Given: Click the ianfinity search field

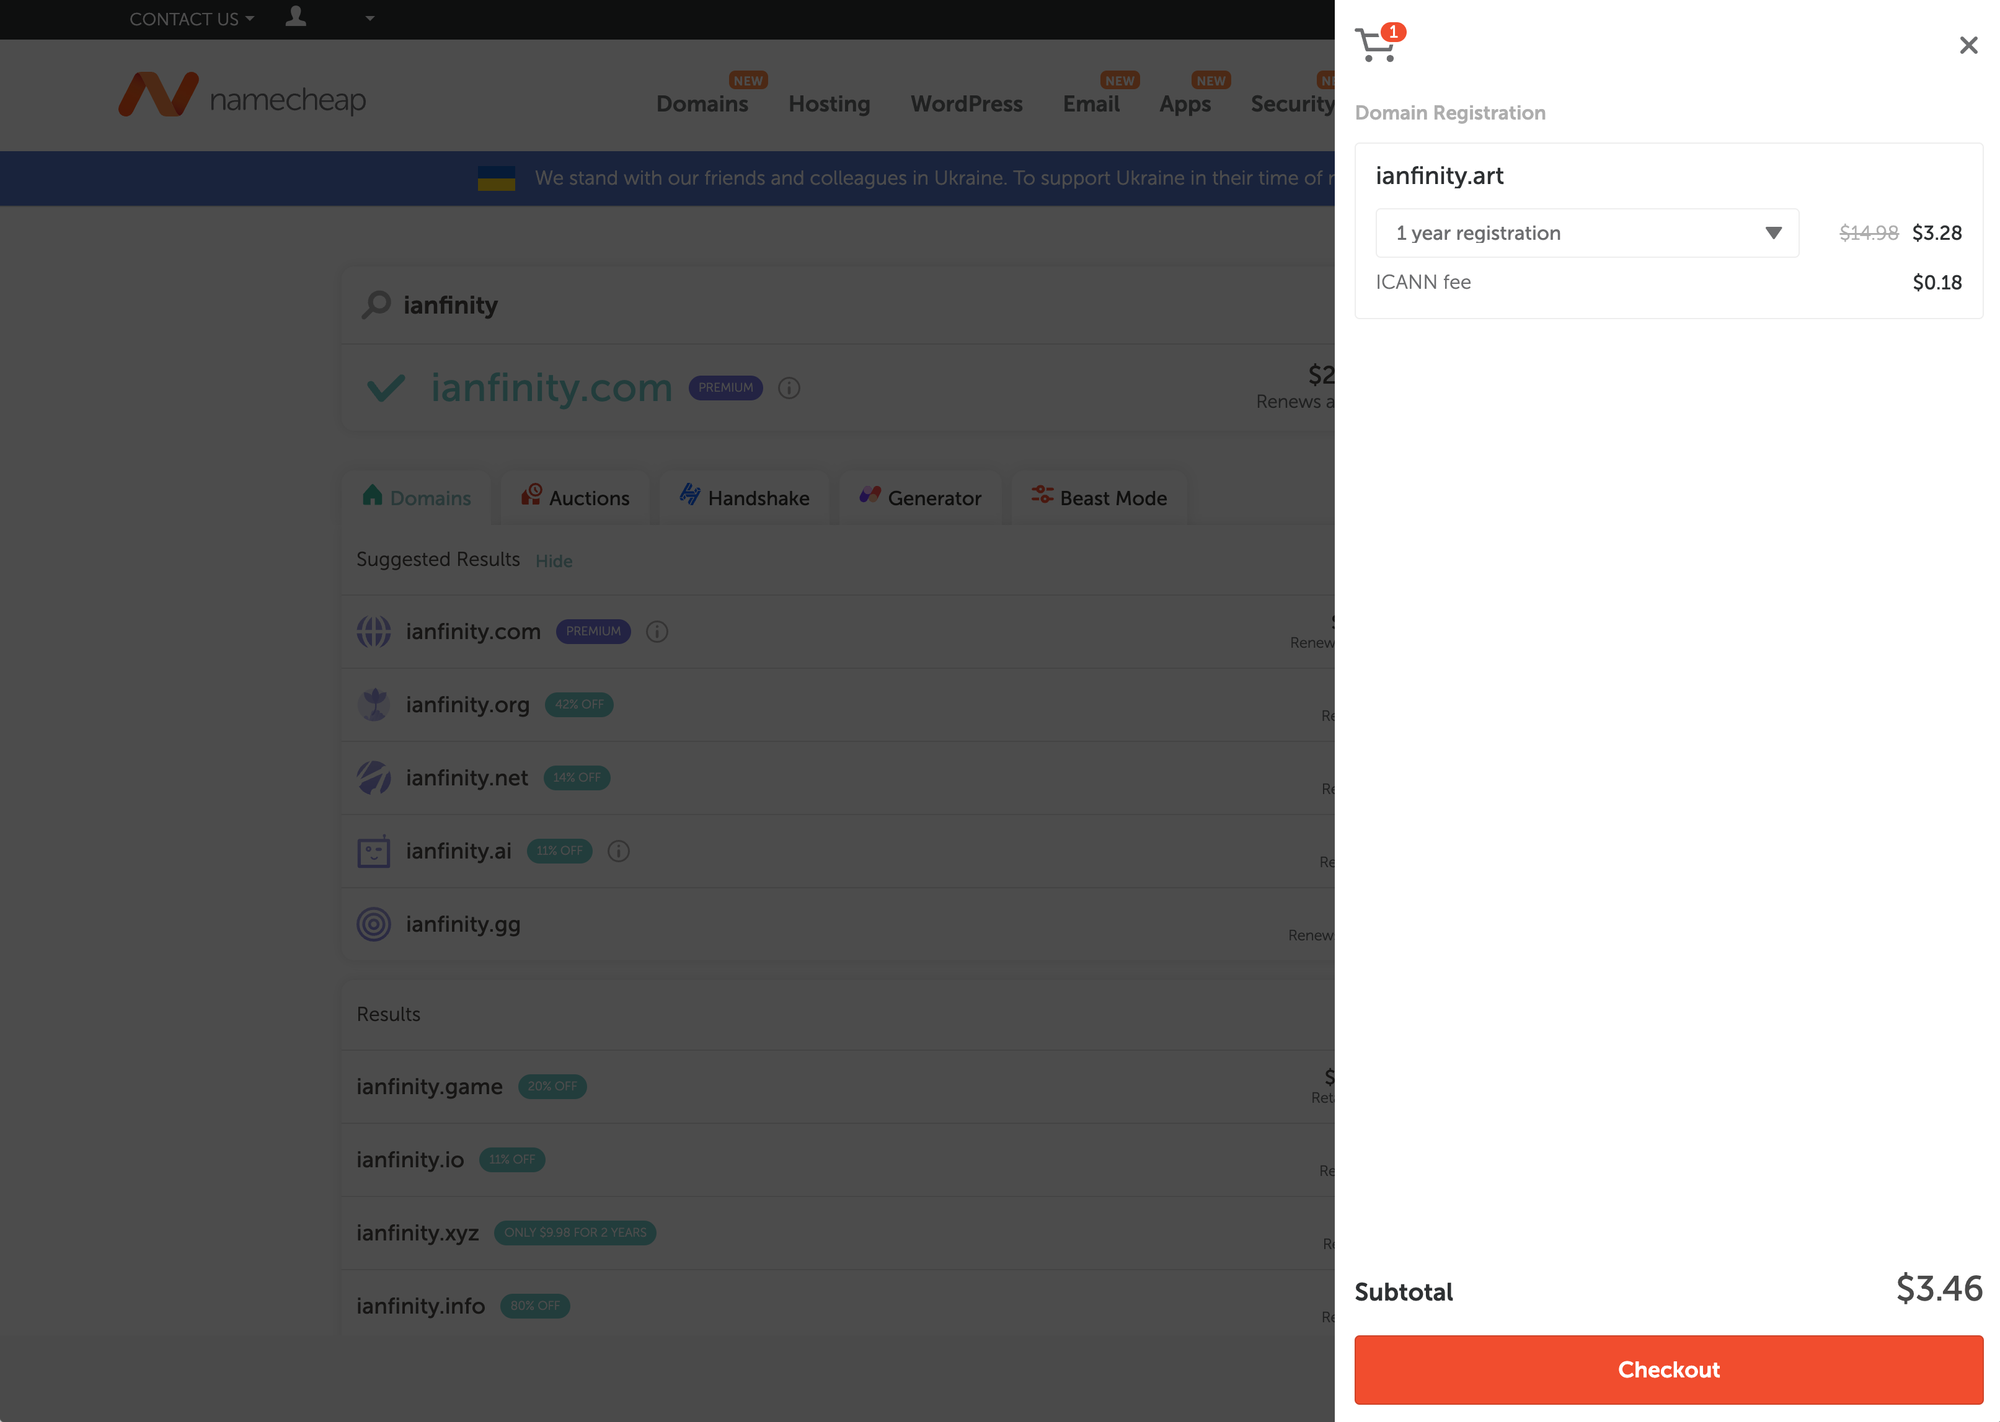Looking at the screenshot, I should pyautogui.click(x=838, y=305).
